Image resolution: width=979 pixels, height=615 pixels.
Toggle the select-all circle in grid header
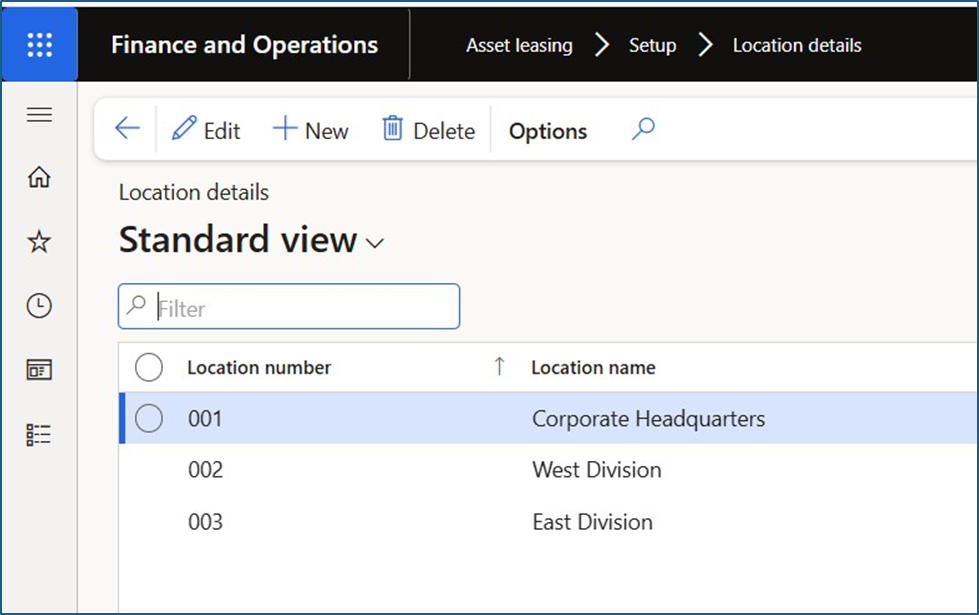pos(149,368)
